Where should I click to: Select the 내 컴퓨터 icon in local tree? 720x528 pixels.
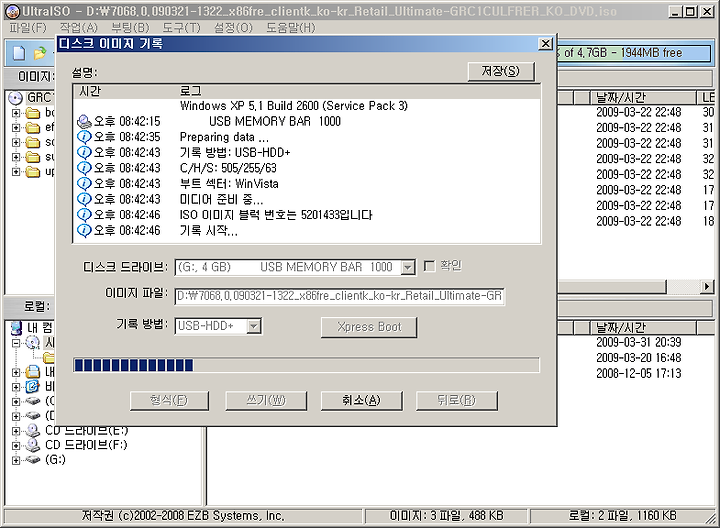(17, 328)
